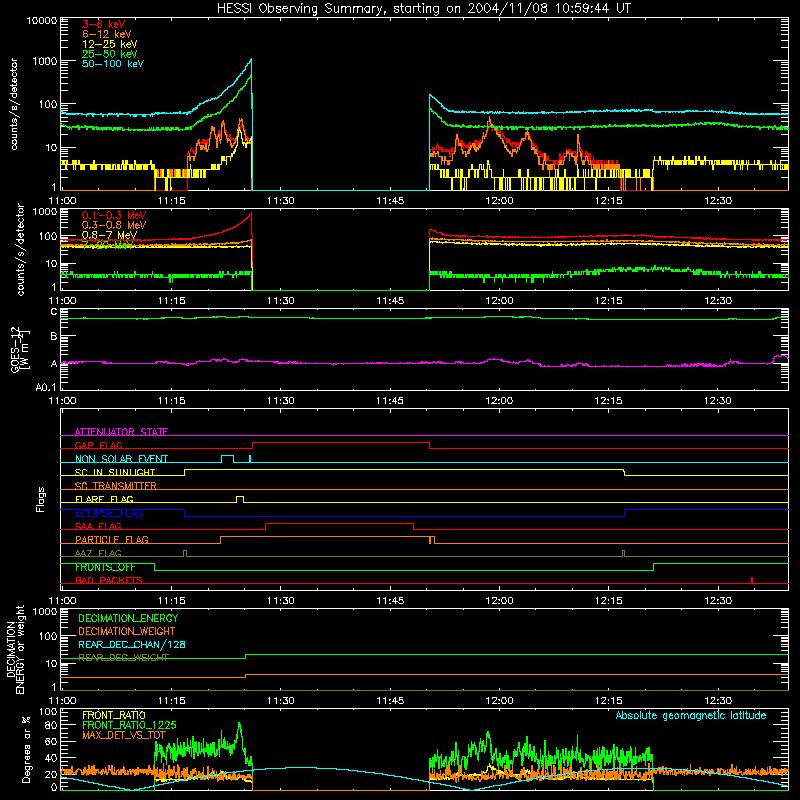Click the 11:45 time label under the top panel
The image size is (800, 800).
point(390,201)
